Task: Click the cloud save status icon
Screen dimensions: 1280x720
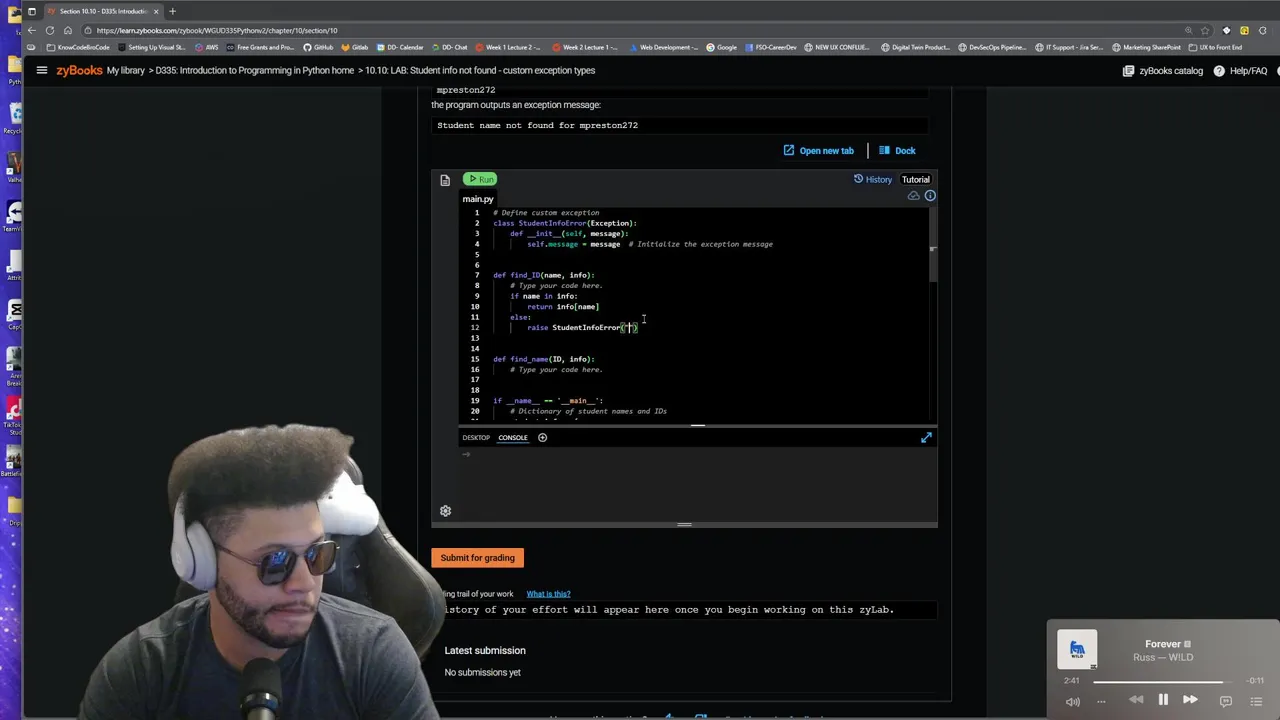Action: point(913,196)
